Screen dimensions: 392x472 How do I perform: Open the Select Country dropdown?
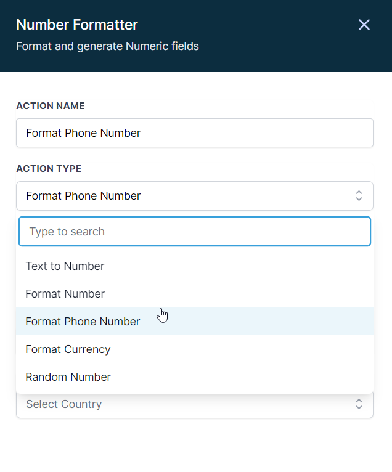(195, 406)
